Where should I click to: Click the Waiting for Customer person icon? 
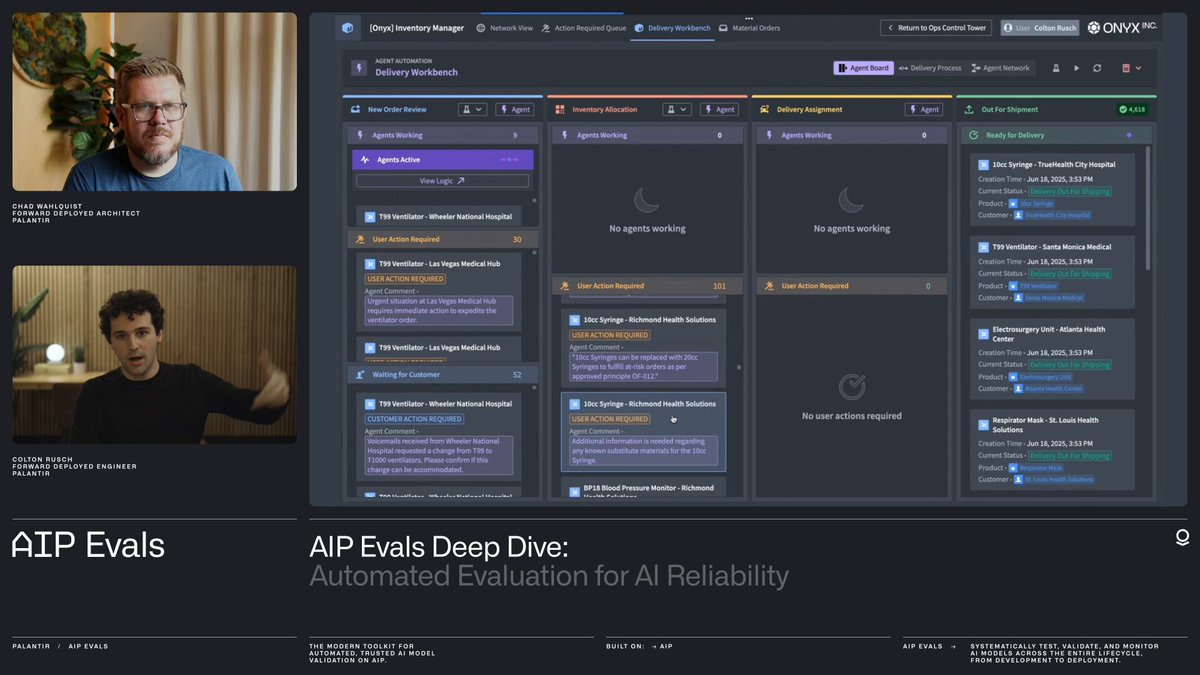coord(360,375)
